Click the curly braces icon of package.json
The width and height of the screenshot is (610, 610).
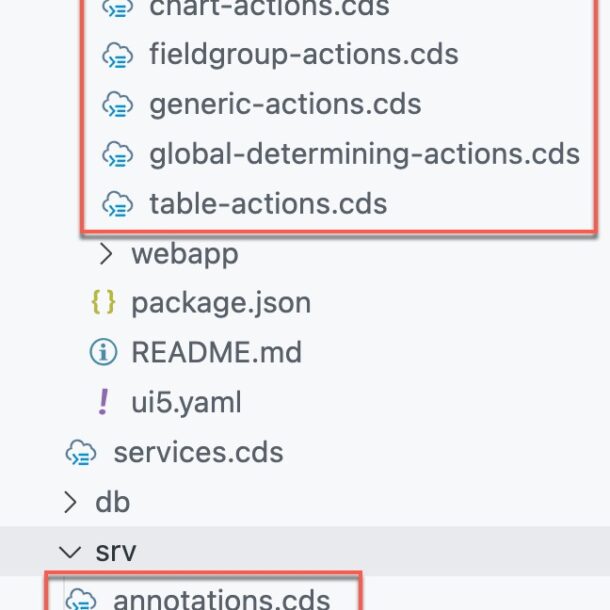tap(103, 302)
